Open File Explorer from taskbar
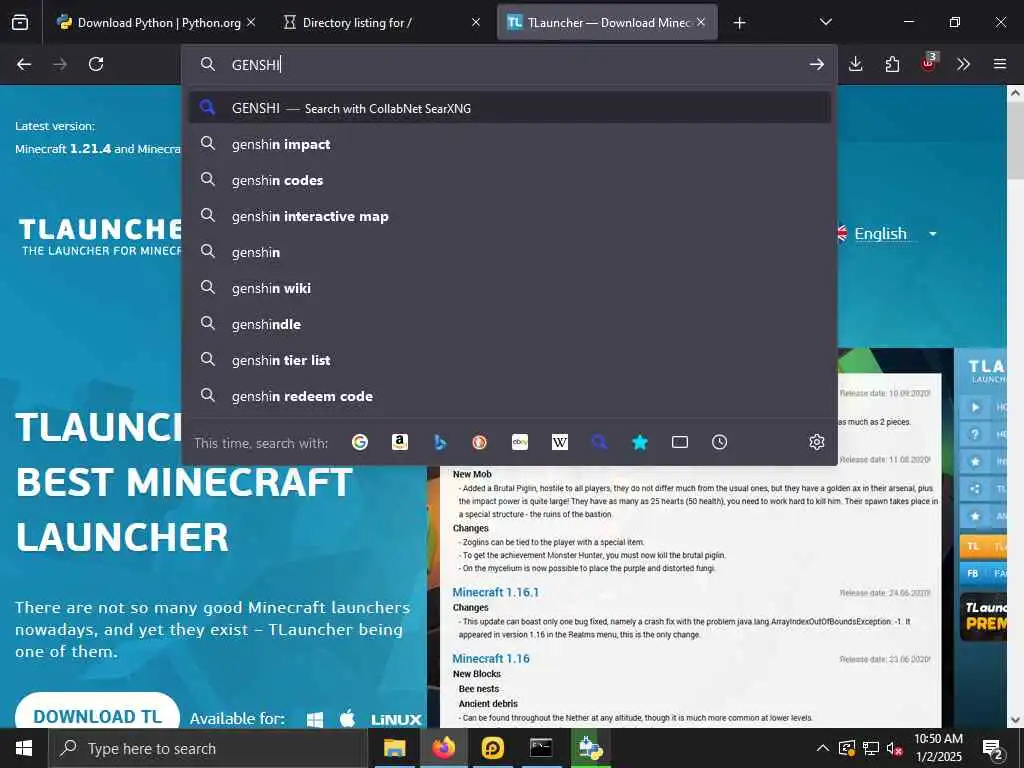The height and width of the screenshot is (768, 1024). pyautogui.click(x=394, y=748)
